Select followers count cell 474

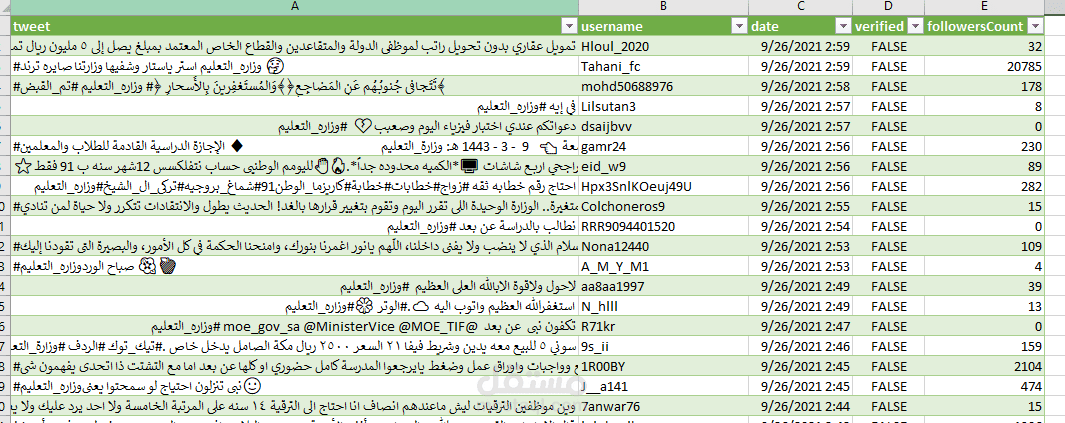(x=984, y=387)
